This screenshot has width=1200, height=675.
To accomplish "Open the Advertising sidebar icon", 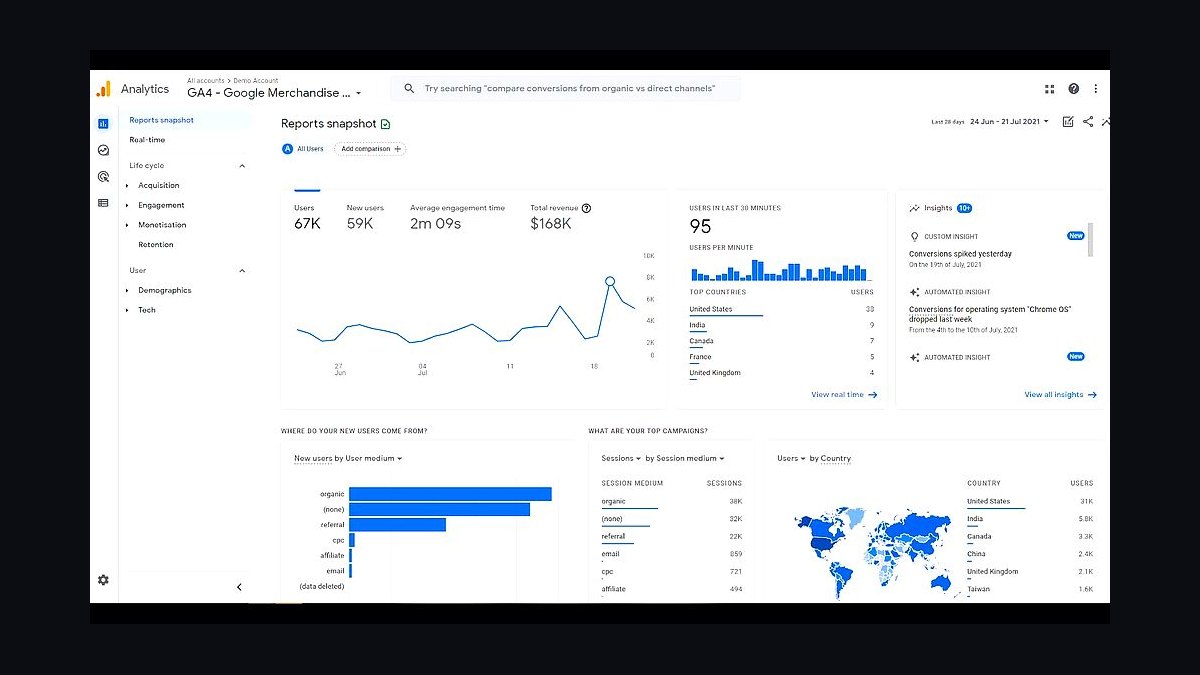I will 103,176.
